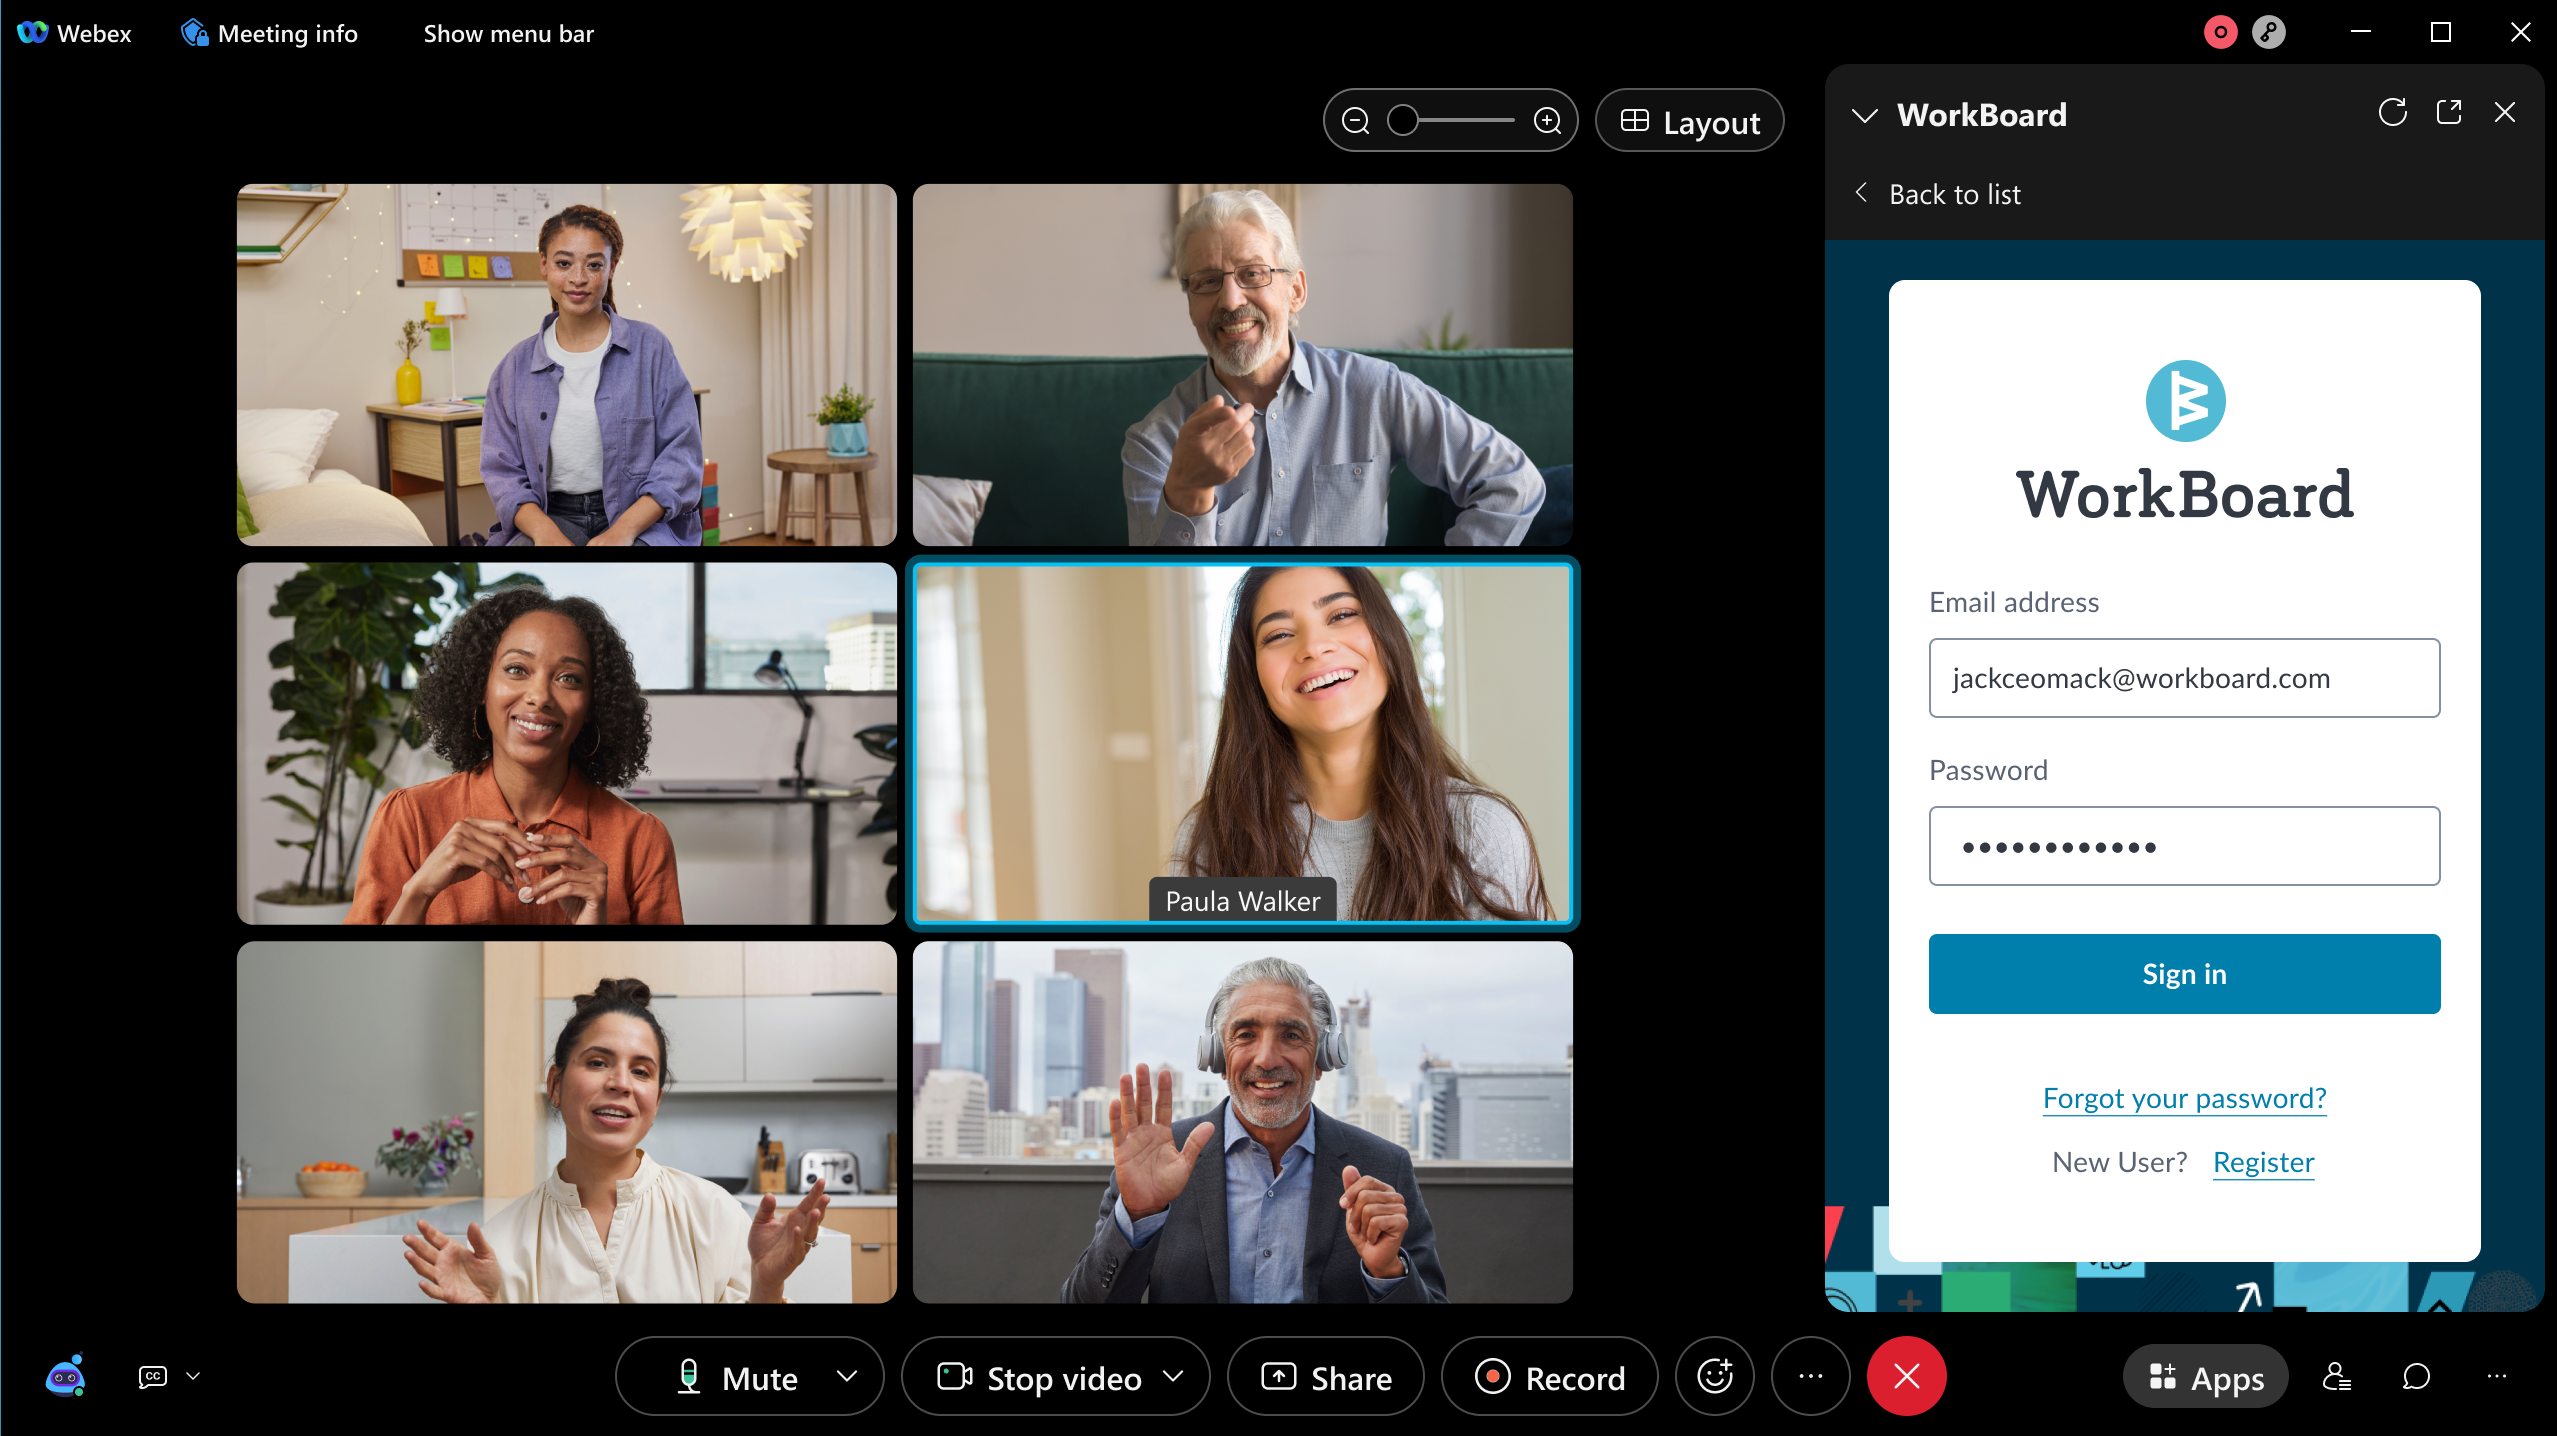
Task: Click the Password input field
Action: click(2184, 846)
